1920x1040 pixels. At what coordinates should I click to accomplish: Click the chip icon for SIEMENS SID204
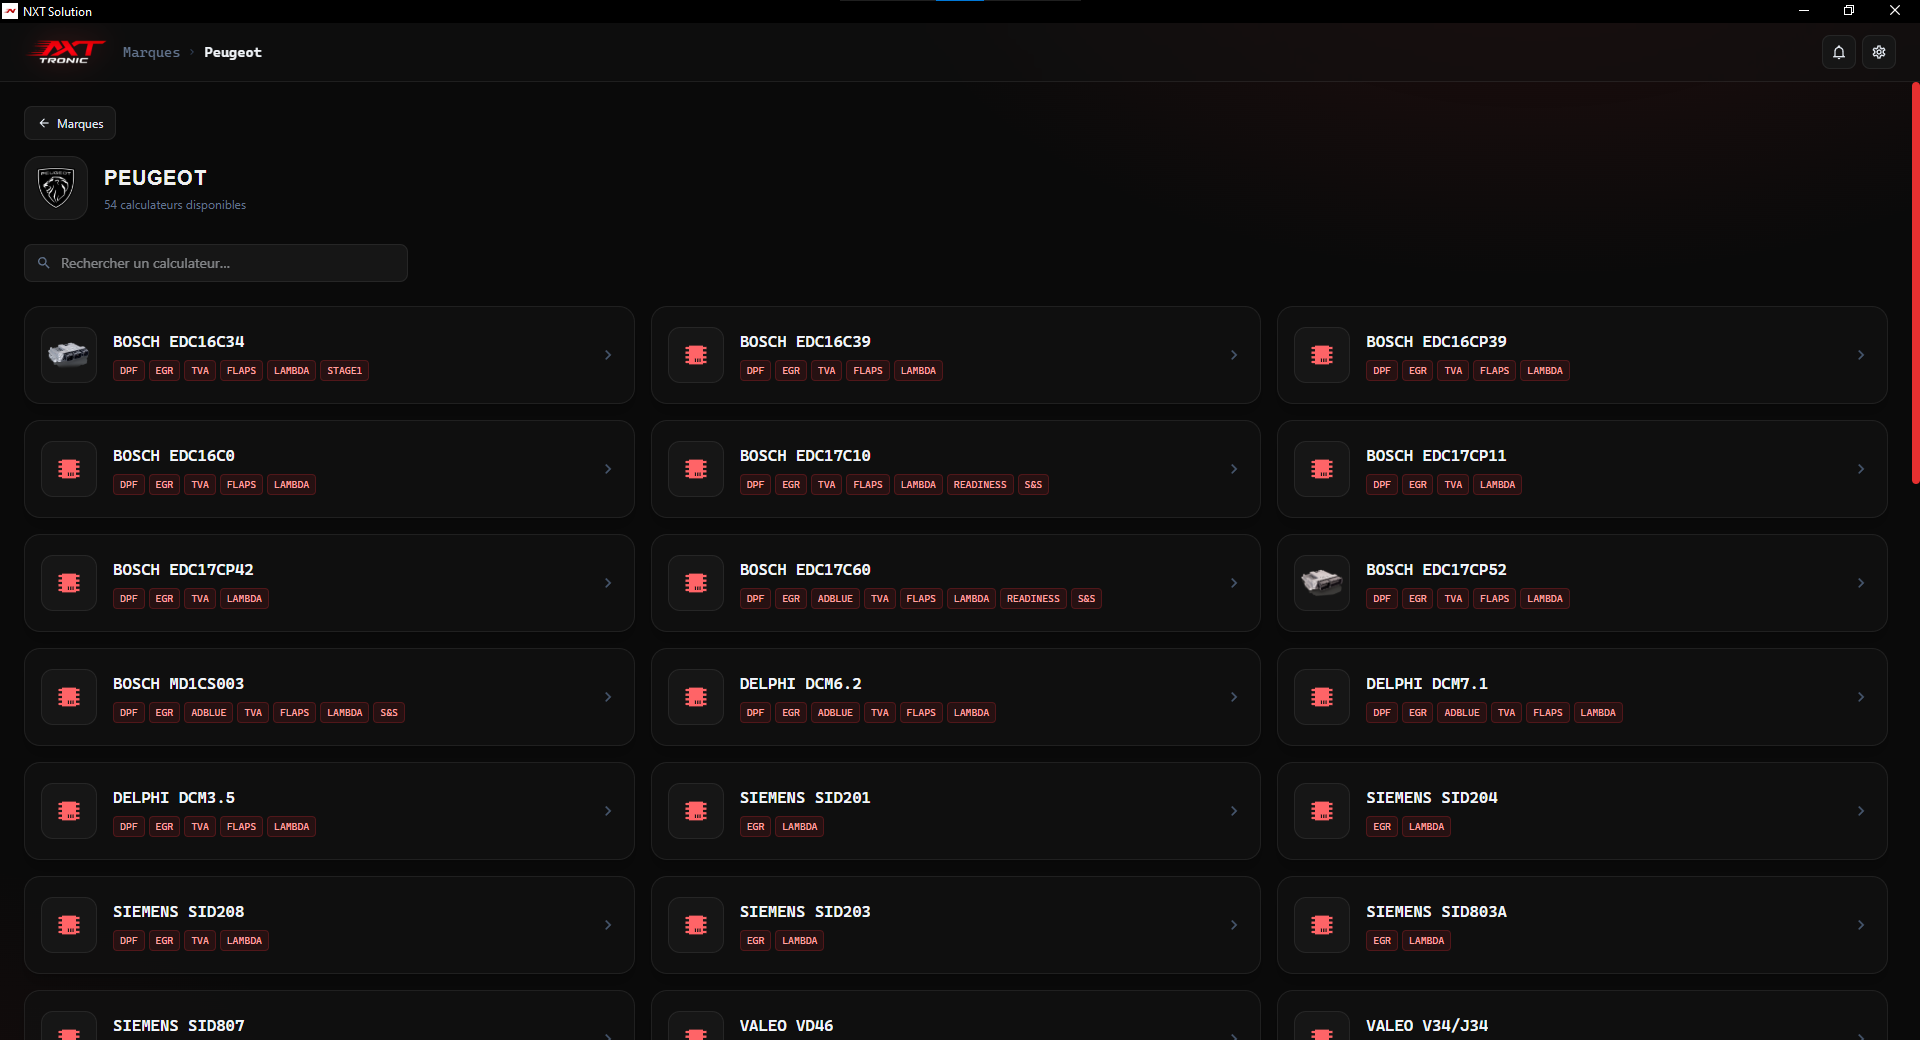tap(1322, 811)
